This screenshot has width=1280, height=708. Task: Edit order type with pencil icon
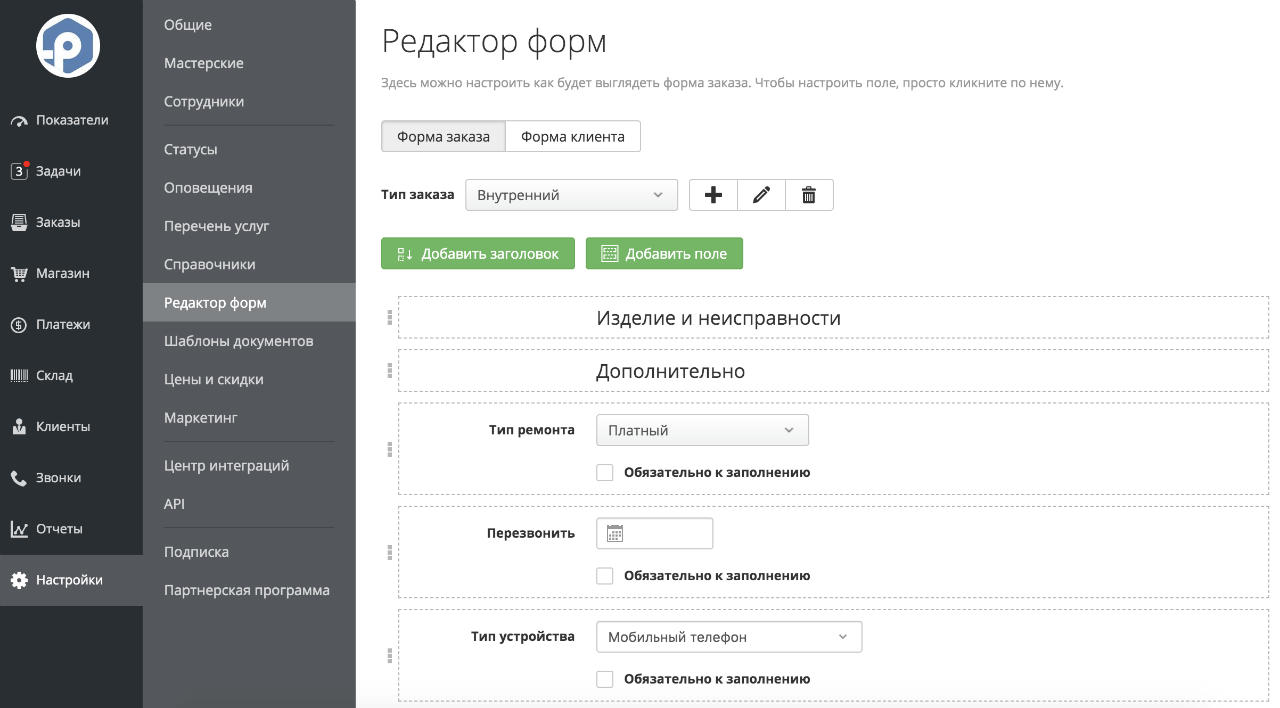(x=762, y=195)
